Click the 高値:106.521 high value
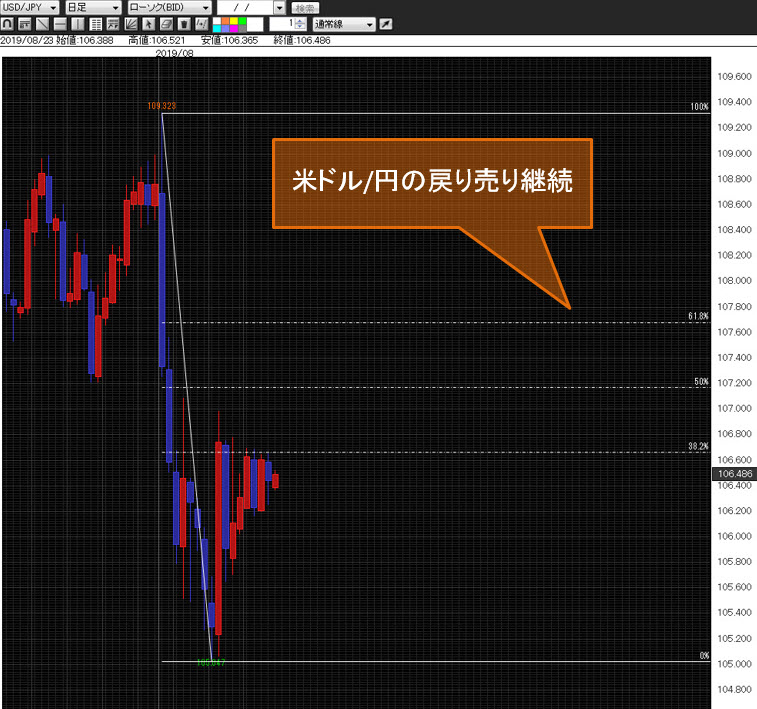 (157, 41)
